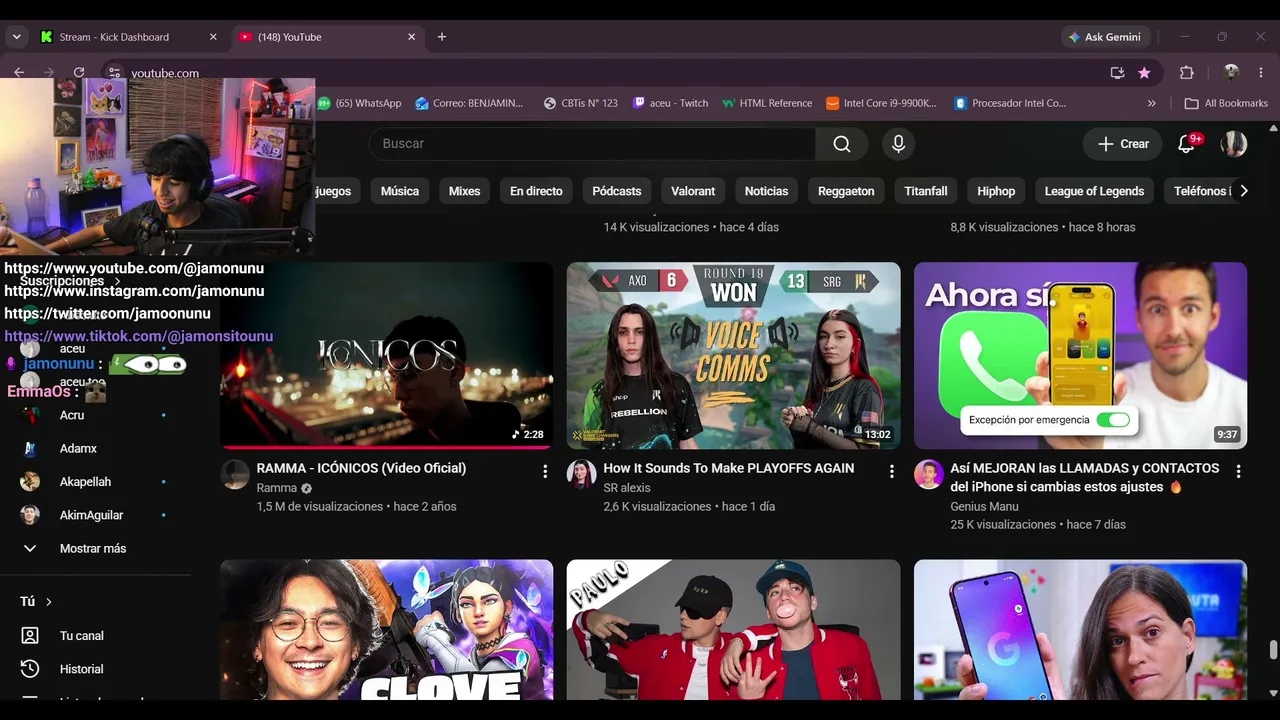The image size is (1280, 720).
Task: Open the VOICE COMMS playoffs video thumbnail
Action: pos(733,355)
